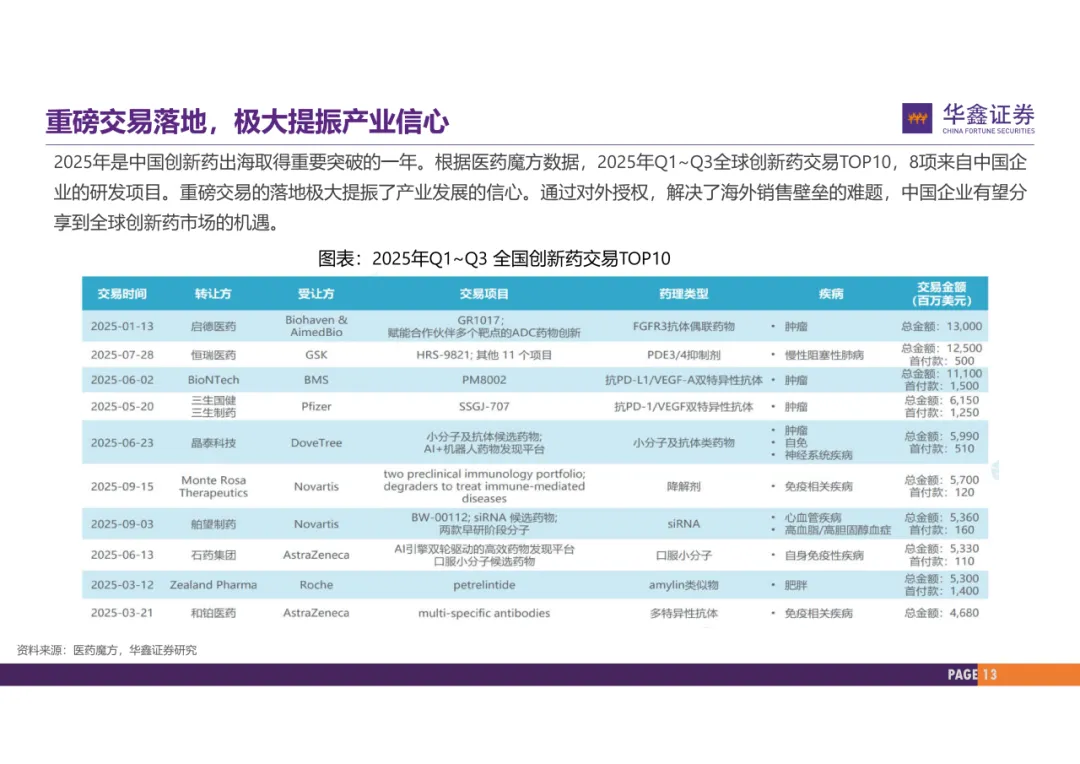This screenshot has width=1080, height=764.
Task: Click the siRNA type cell
Action: click(x=683, y=524)
